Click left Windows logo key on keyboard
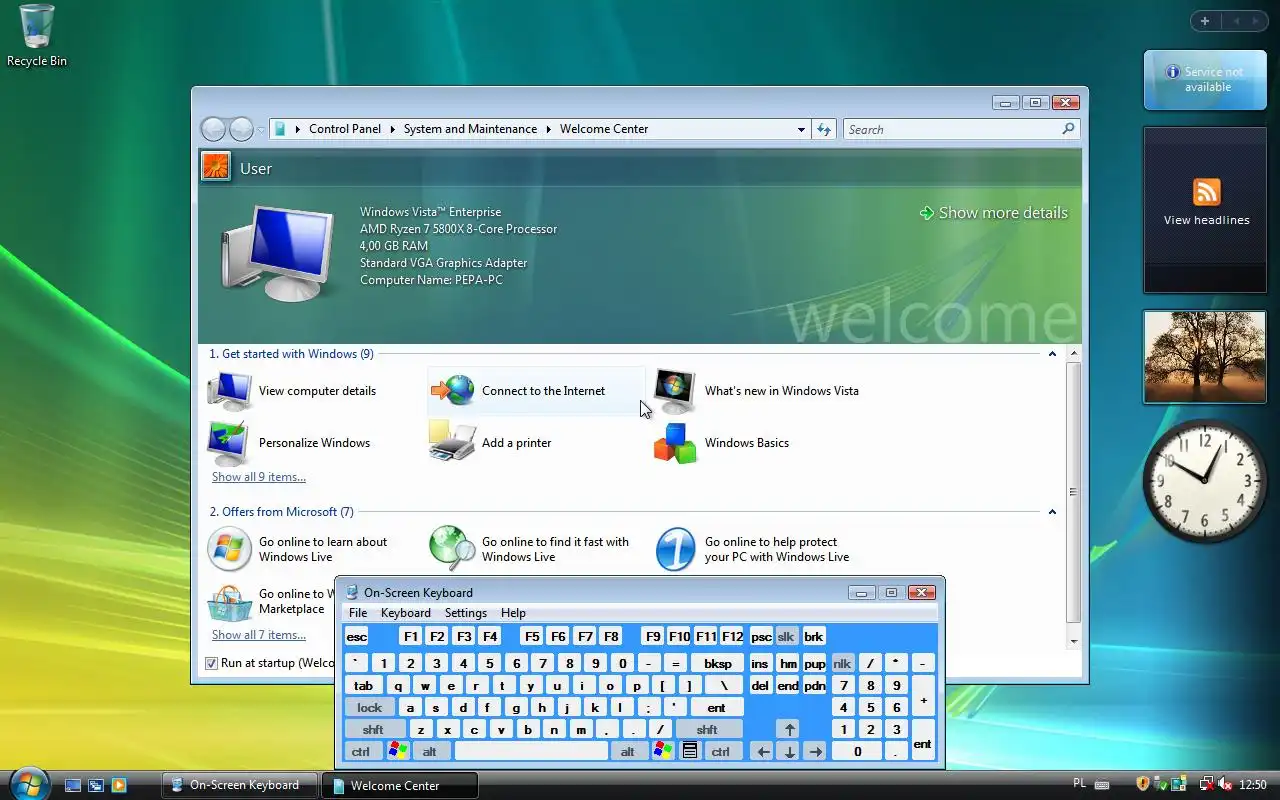 point(397,751)
